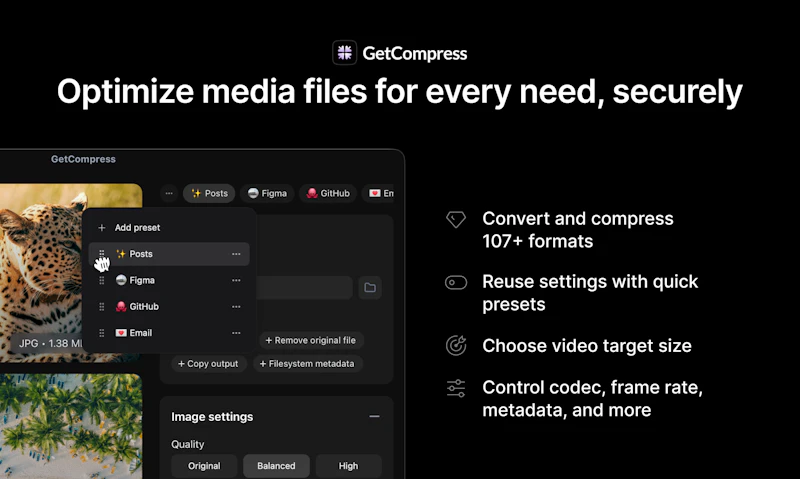The height and width of the screenshot is (479, 800).
Task: Choose GitHub in the preset list
Action: [x=169, y=307]
